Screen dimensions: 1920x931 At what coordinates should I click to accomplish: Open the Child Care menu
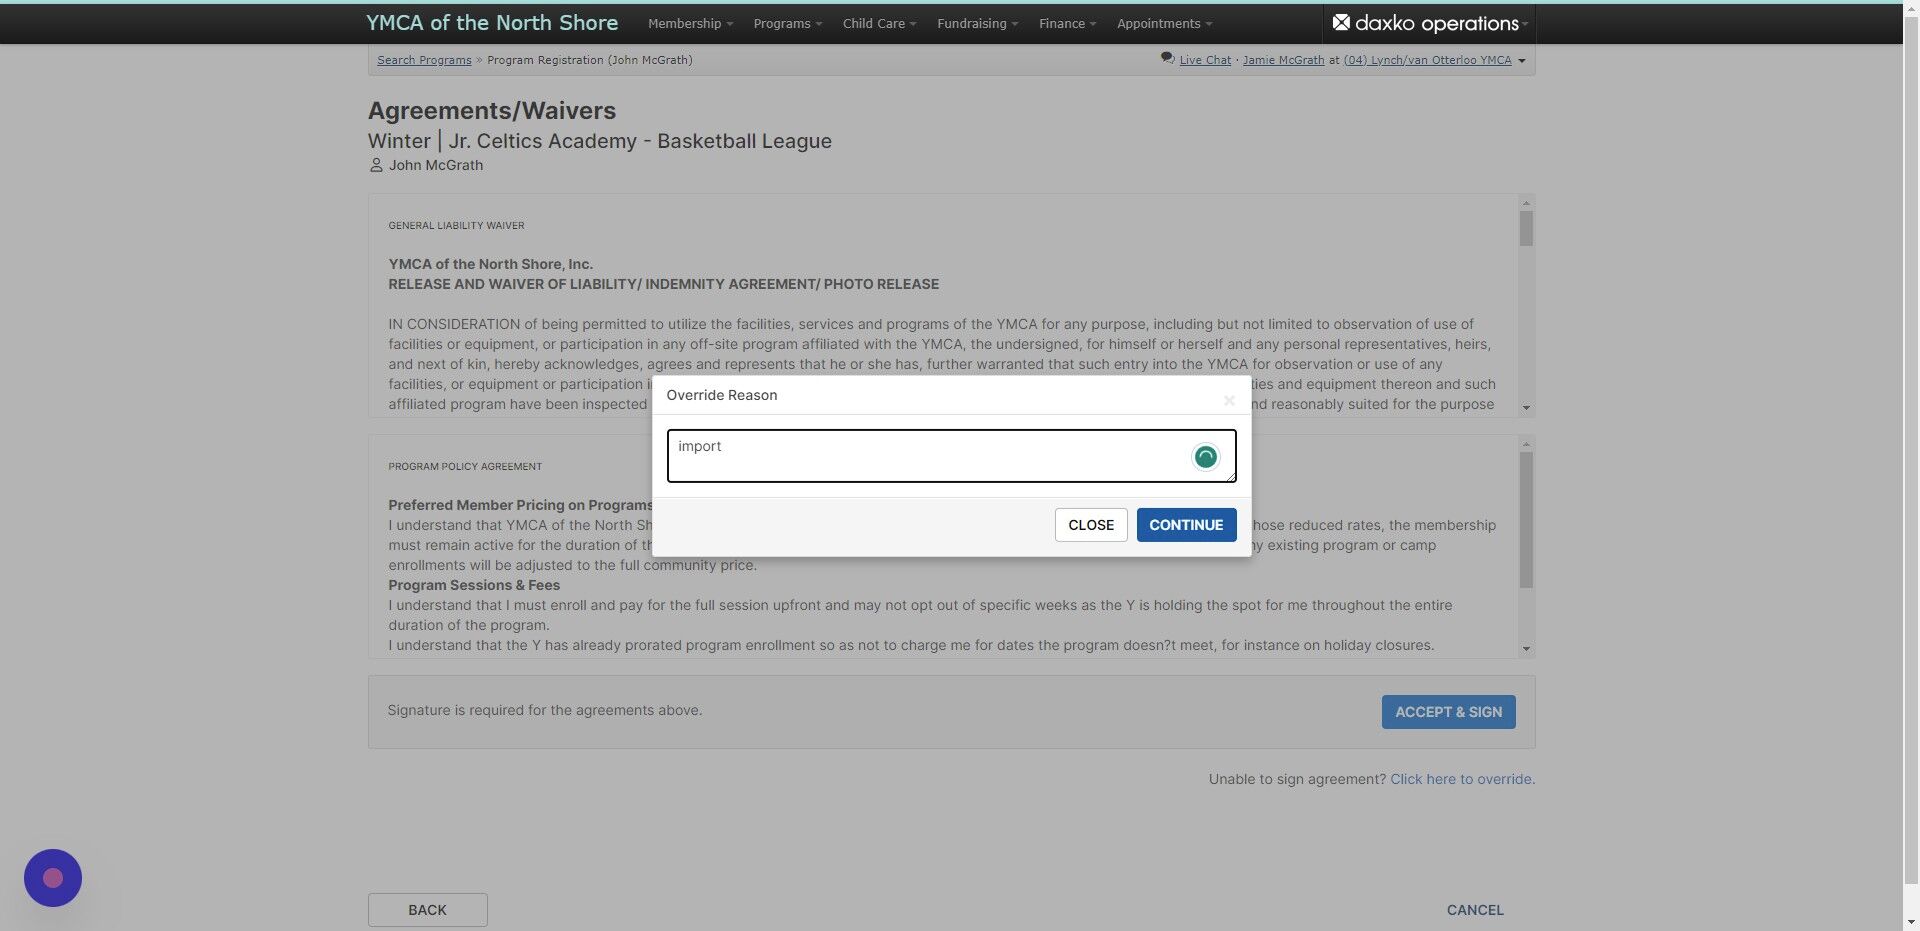(879, 23)
